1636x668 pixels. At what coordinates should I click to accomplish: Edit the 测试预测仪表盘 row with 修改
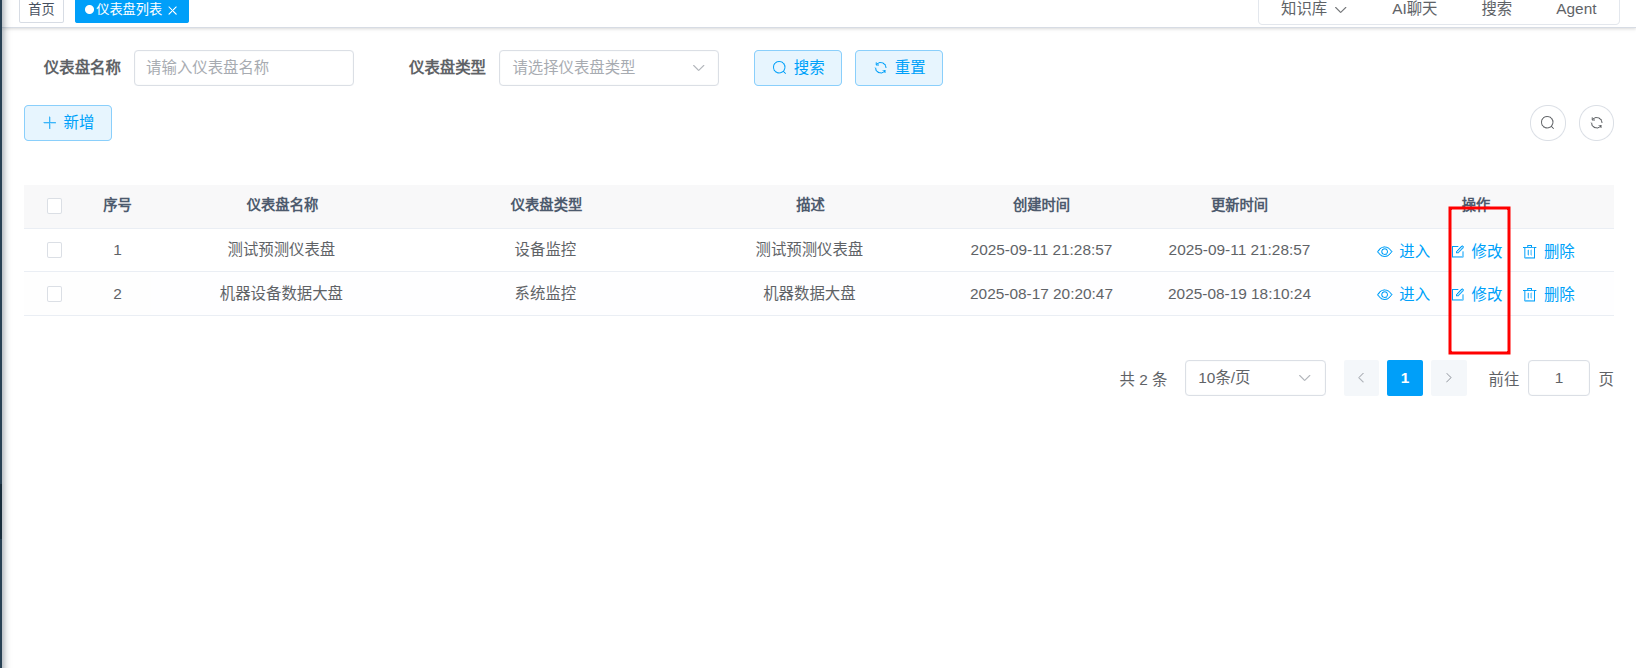(1477, 251)
